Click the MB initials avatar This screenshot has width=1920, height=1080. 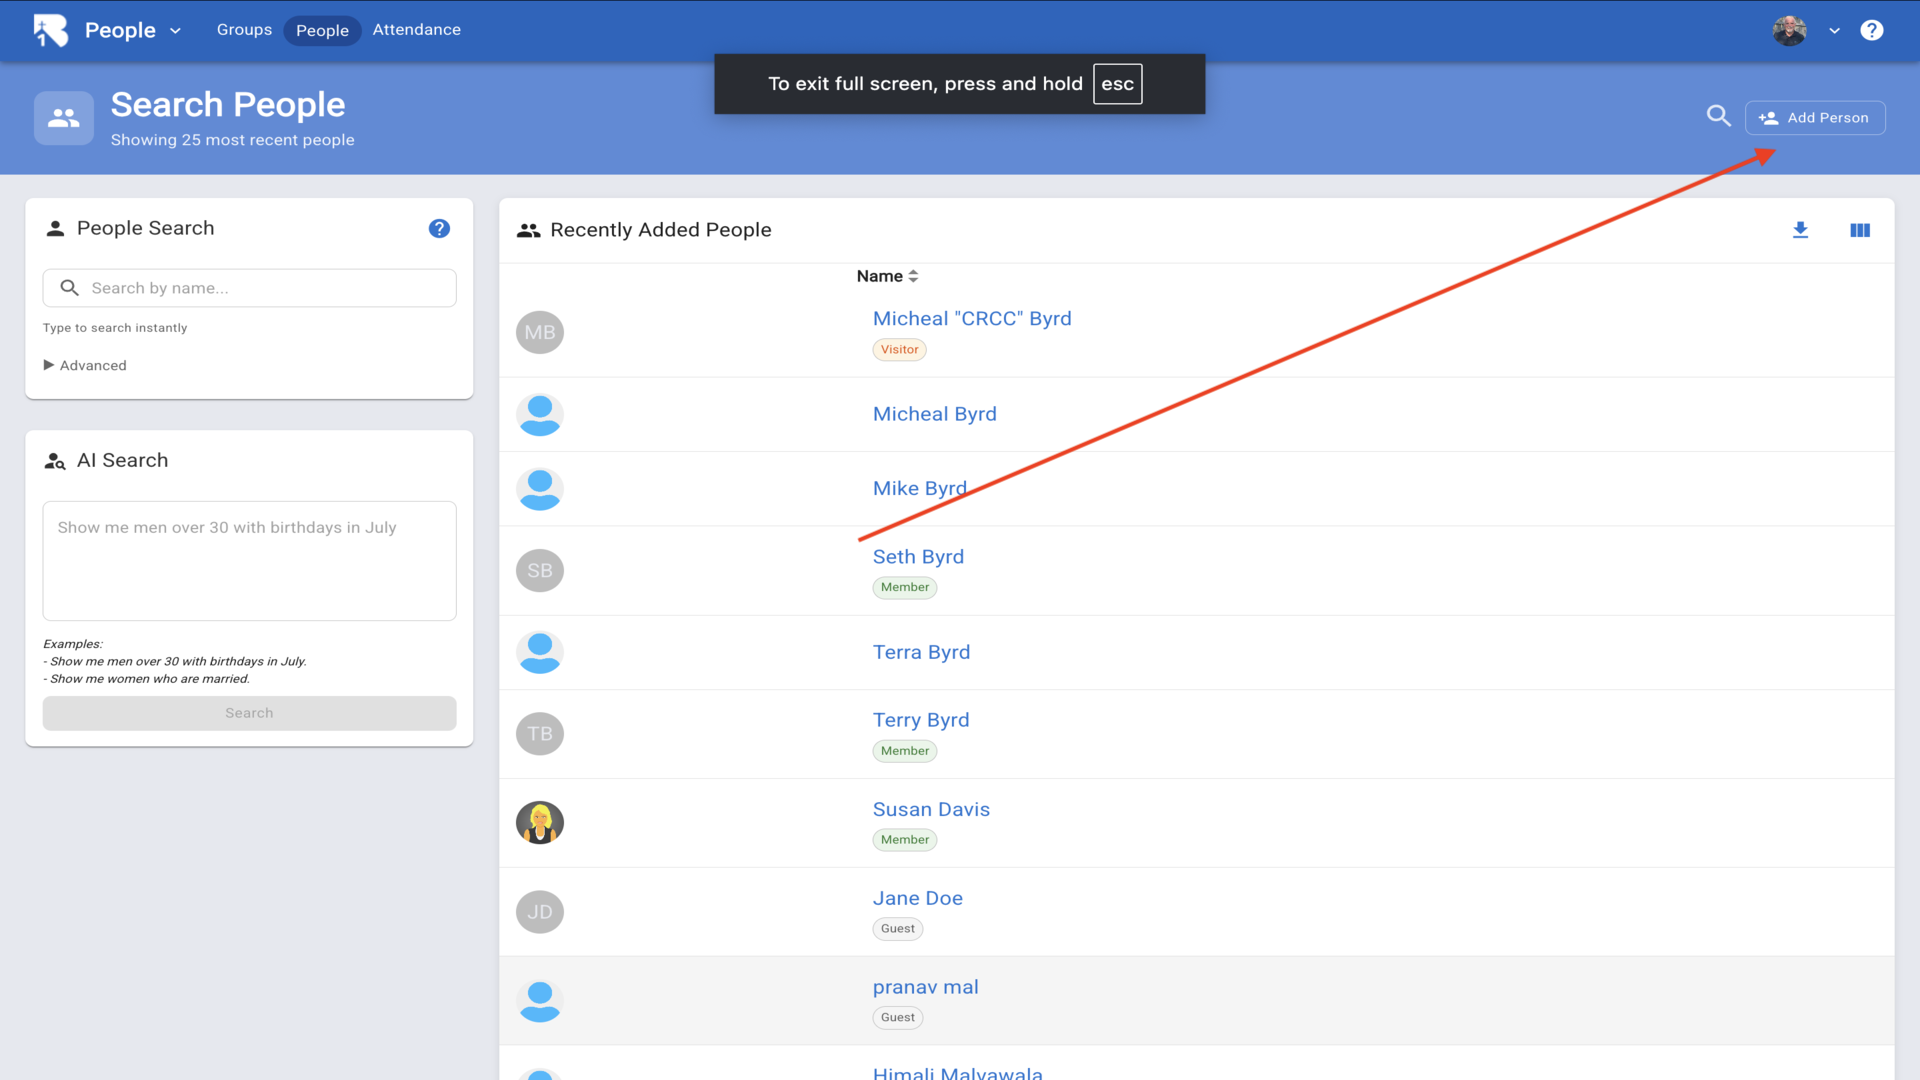click(x=540, y=332)
